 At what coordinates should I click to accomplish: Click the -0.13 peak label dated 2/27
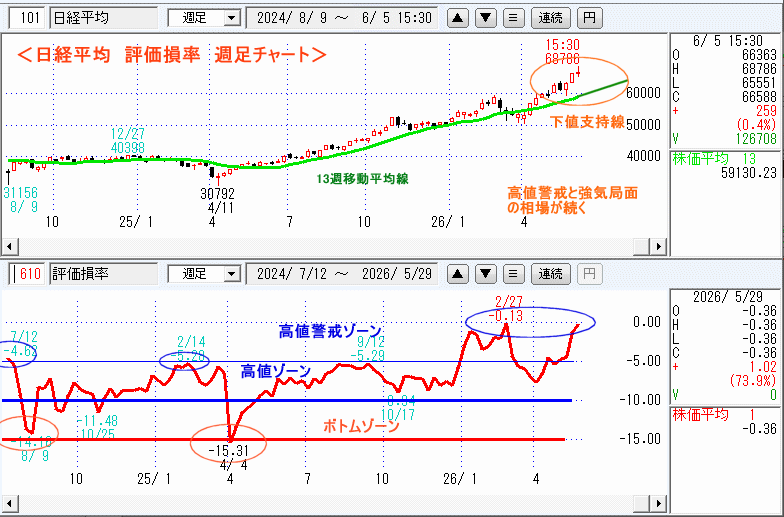(506, 316)
